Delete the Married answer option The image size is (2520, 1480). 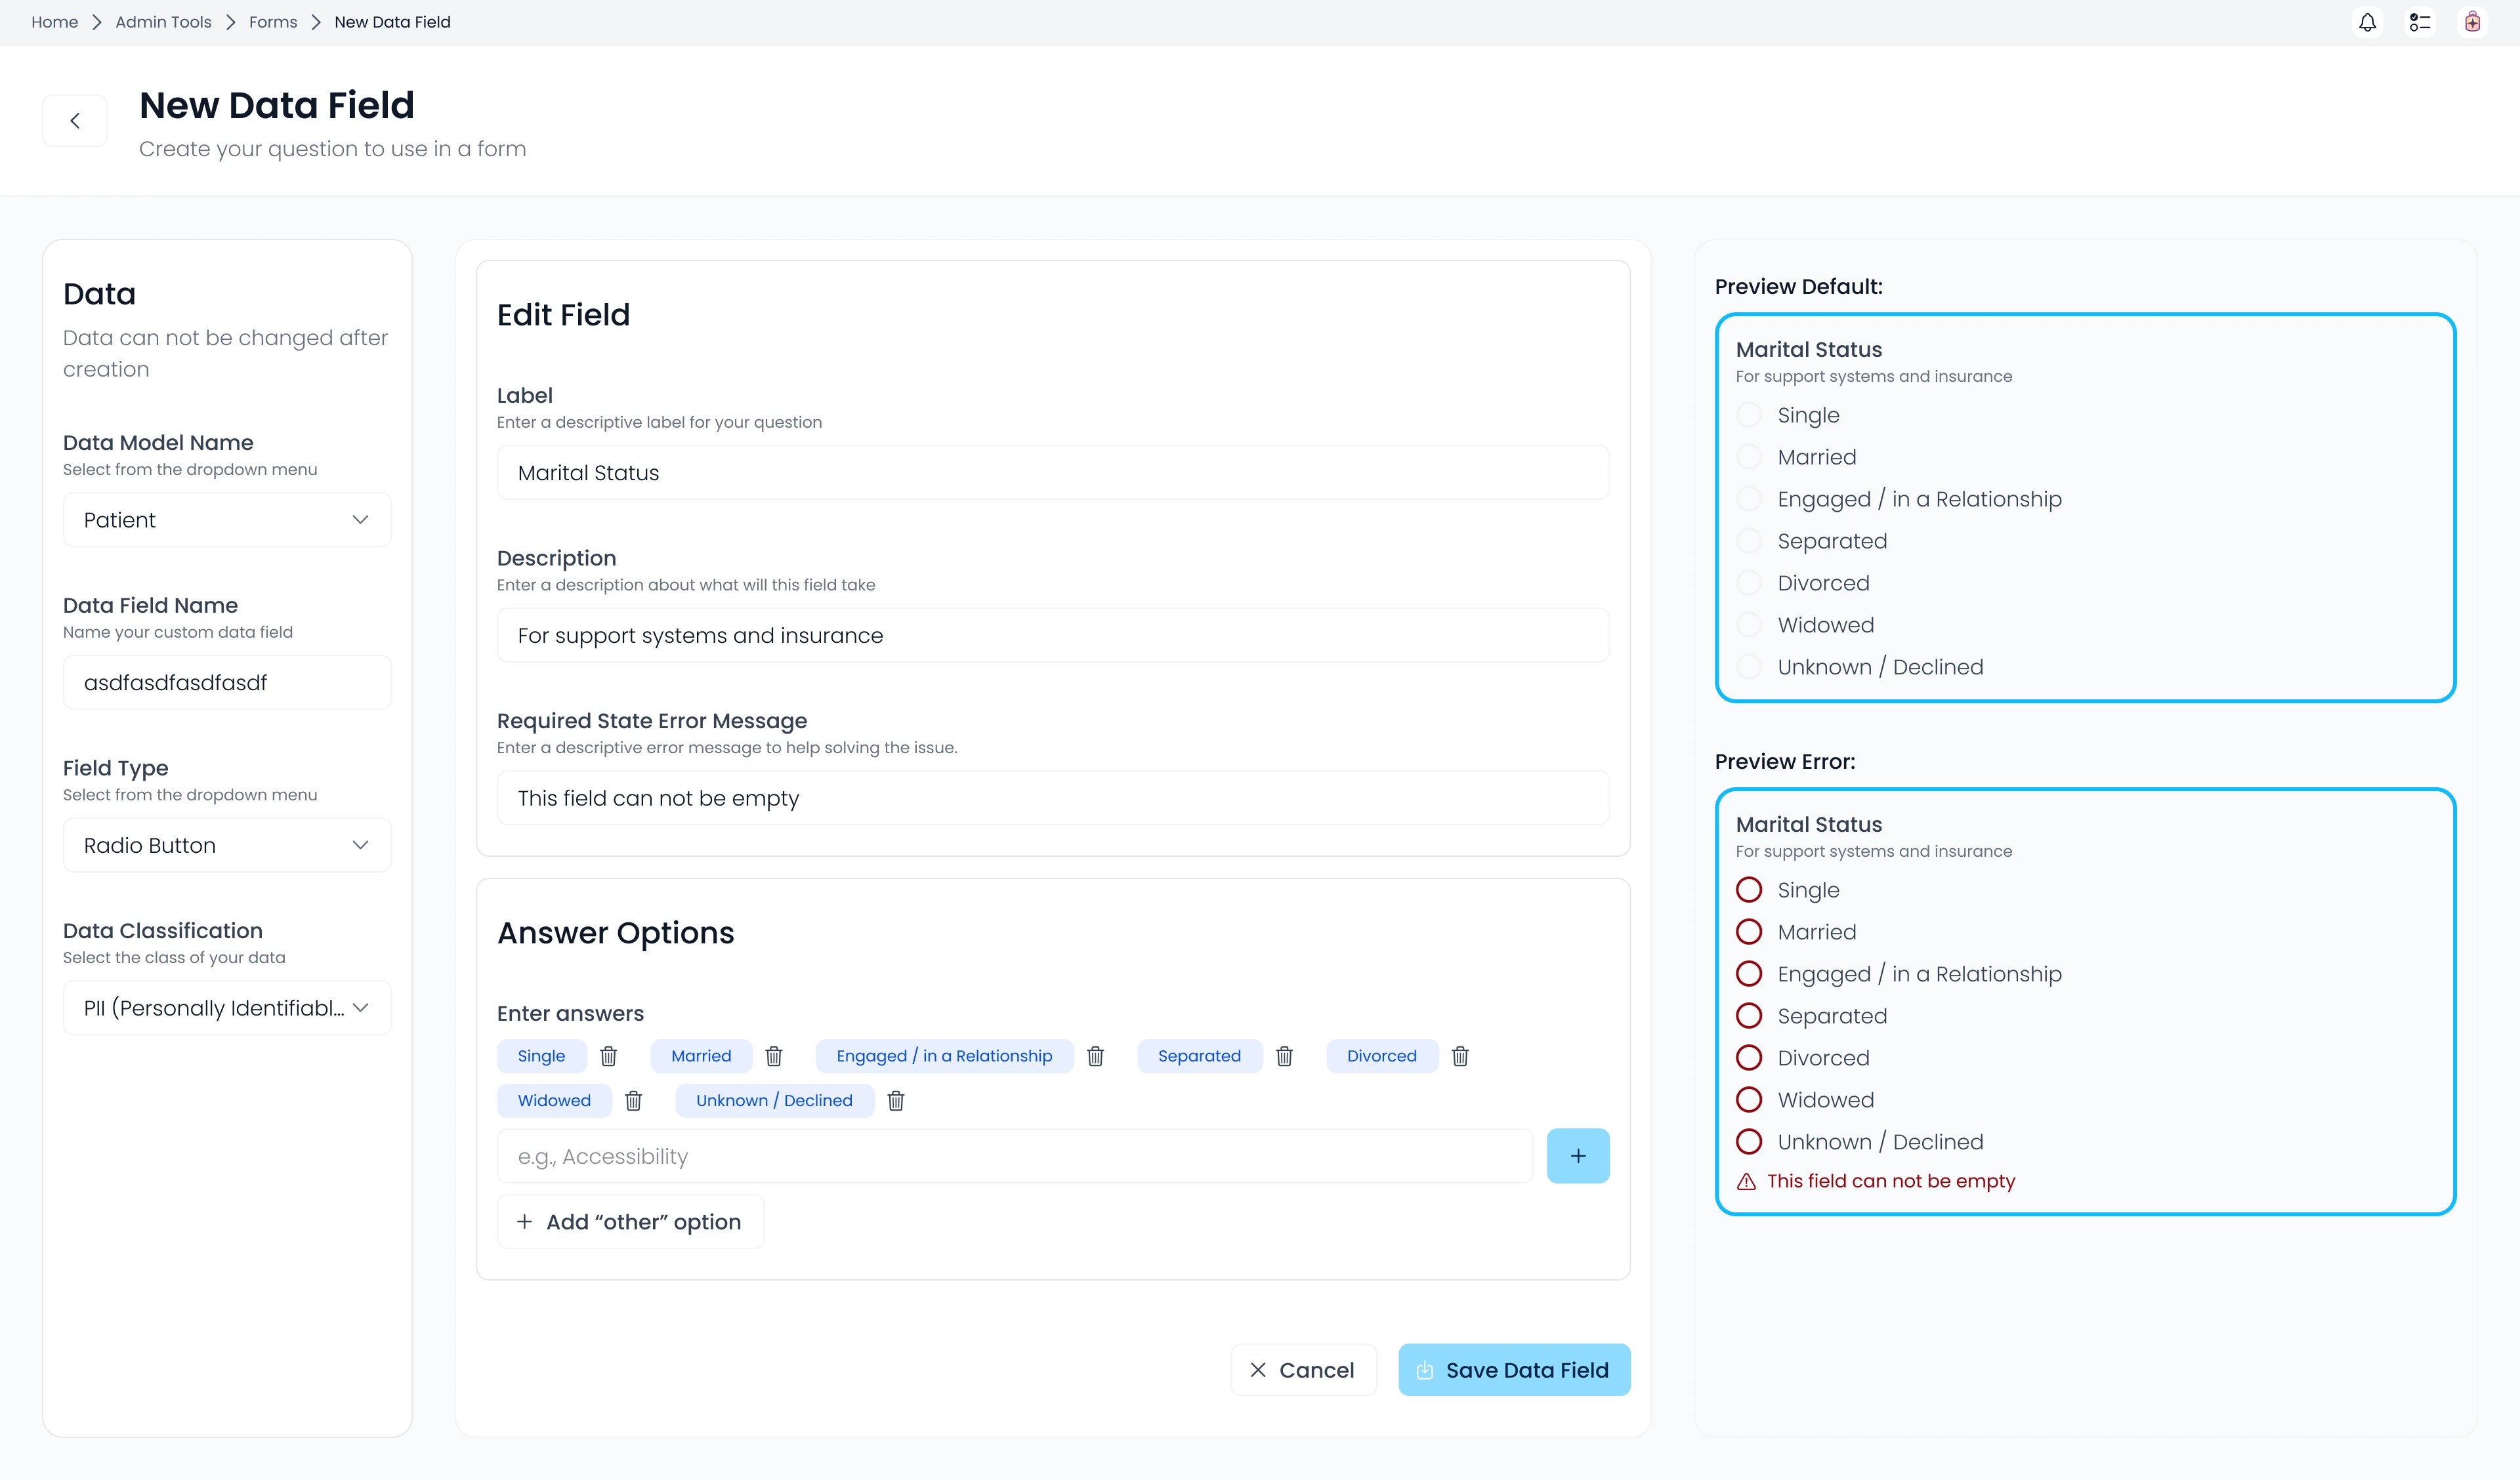pos(774,1056)
